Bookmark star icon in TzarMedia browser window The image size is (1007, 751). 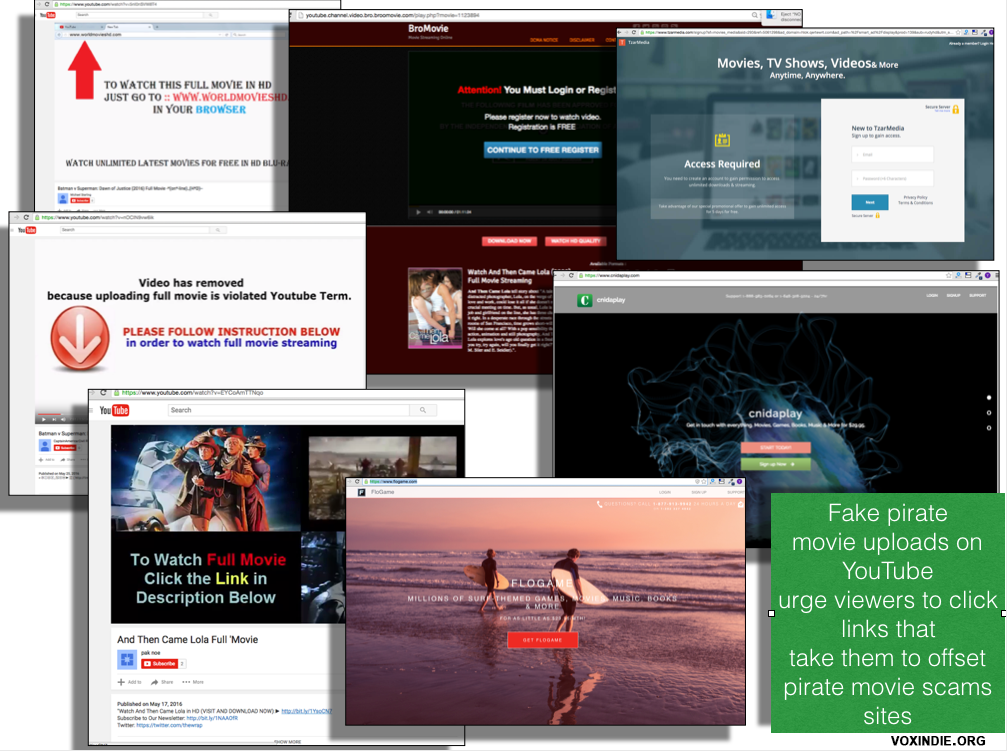click(958, 32)
